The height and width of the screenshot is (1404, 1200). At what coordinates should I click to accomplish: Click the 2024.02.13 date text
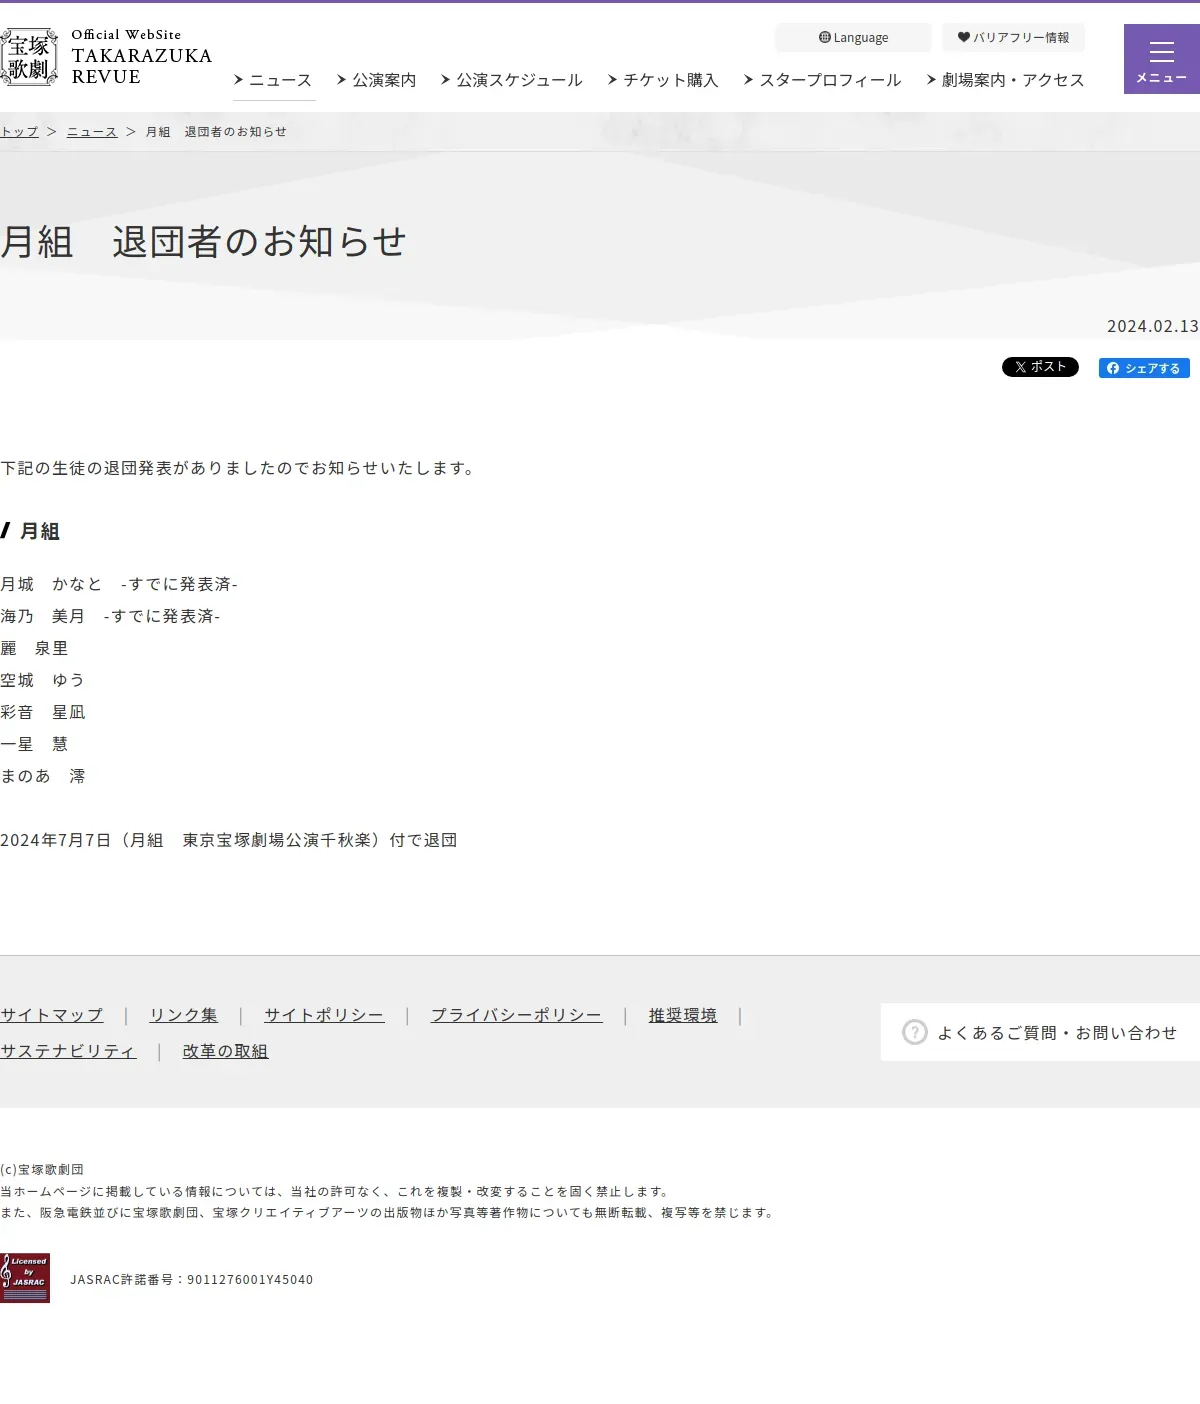pyautogui.click(x=1153, y=326)
